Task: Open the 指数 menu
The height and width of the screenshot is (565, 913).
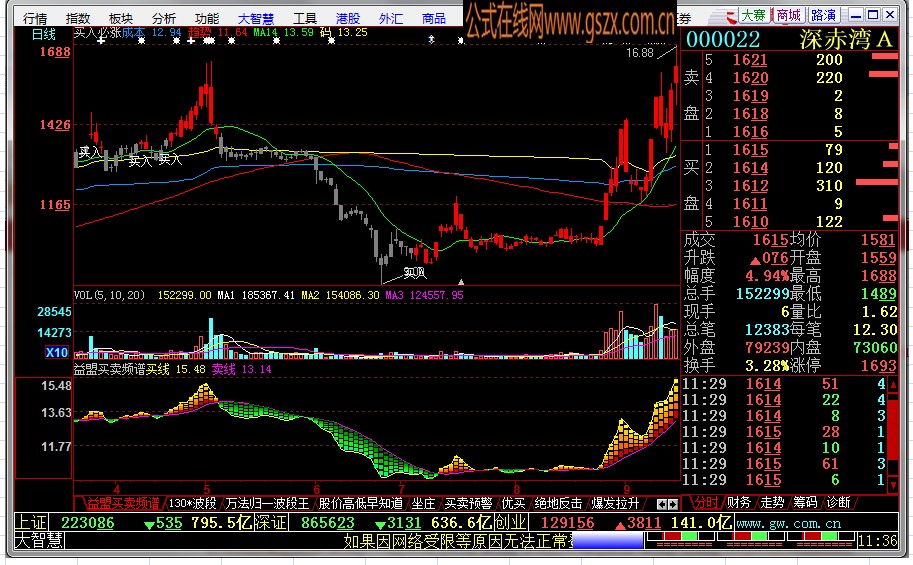Action: 78,19
